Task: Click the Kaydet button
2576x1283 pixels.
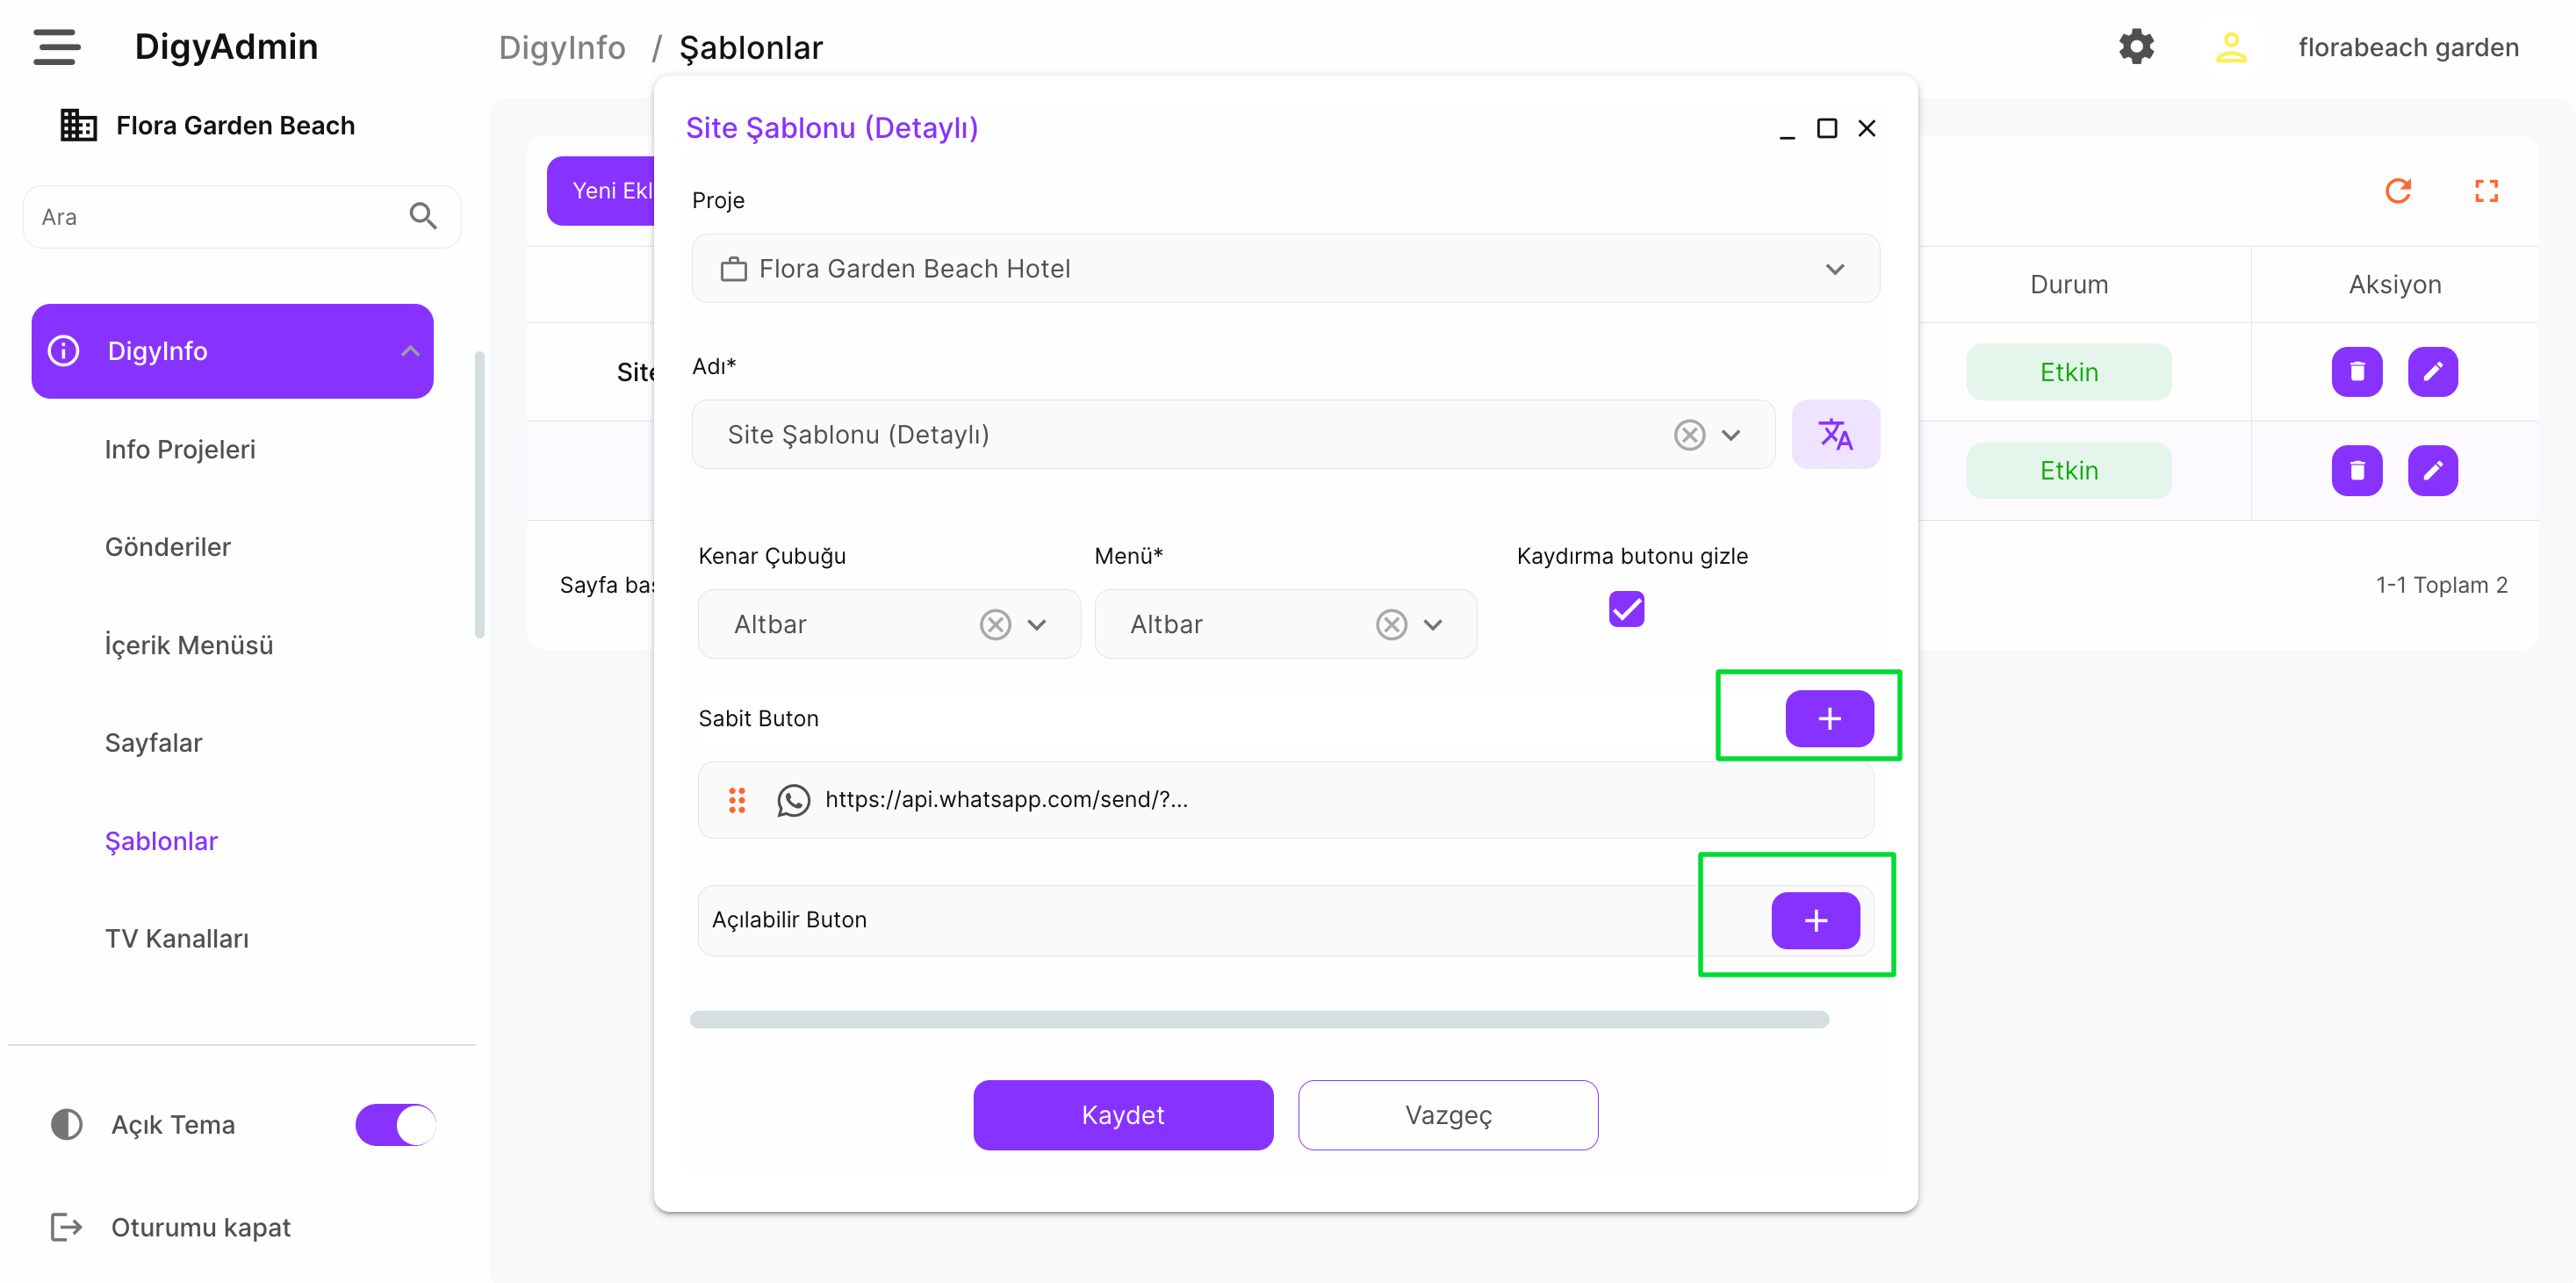Action: pyautogui.click(x=1122, y=1115)
